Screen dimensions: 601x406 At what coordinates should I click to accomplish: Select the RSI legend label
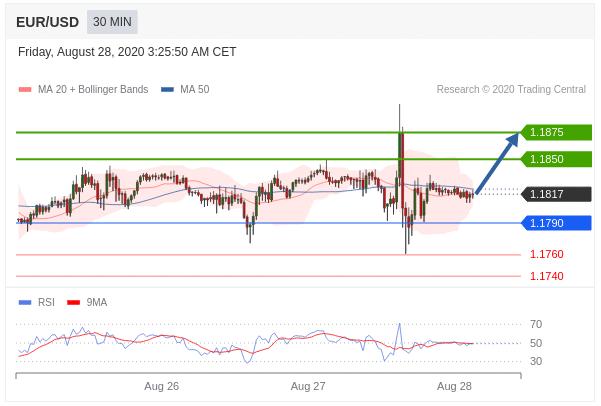pyautogui.click(x=46, y=302)
